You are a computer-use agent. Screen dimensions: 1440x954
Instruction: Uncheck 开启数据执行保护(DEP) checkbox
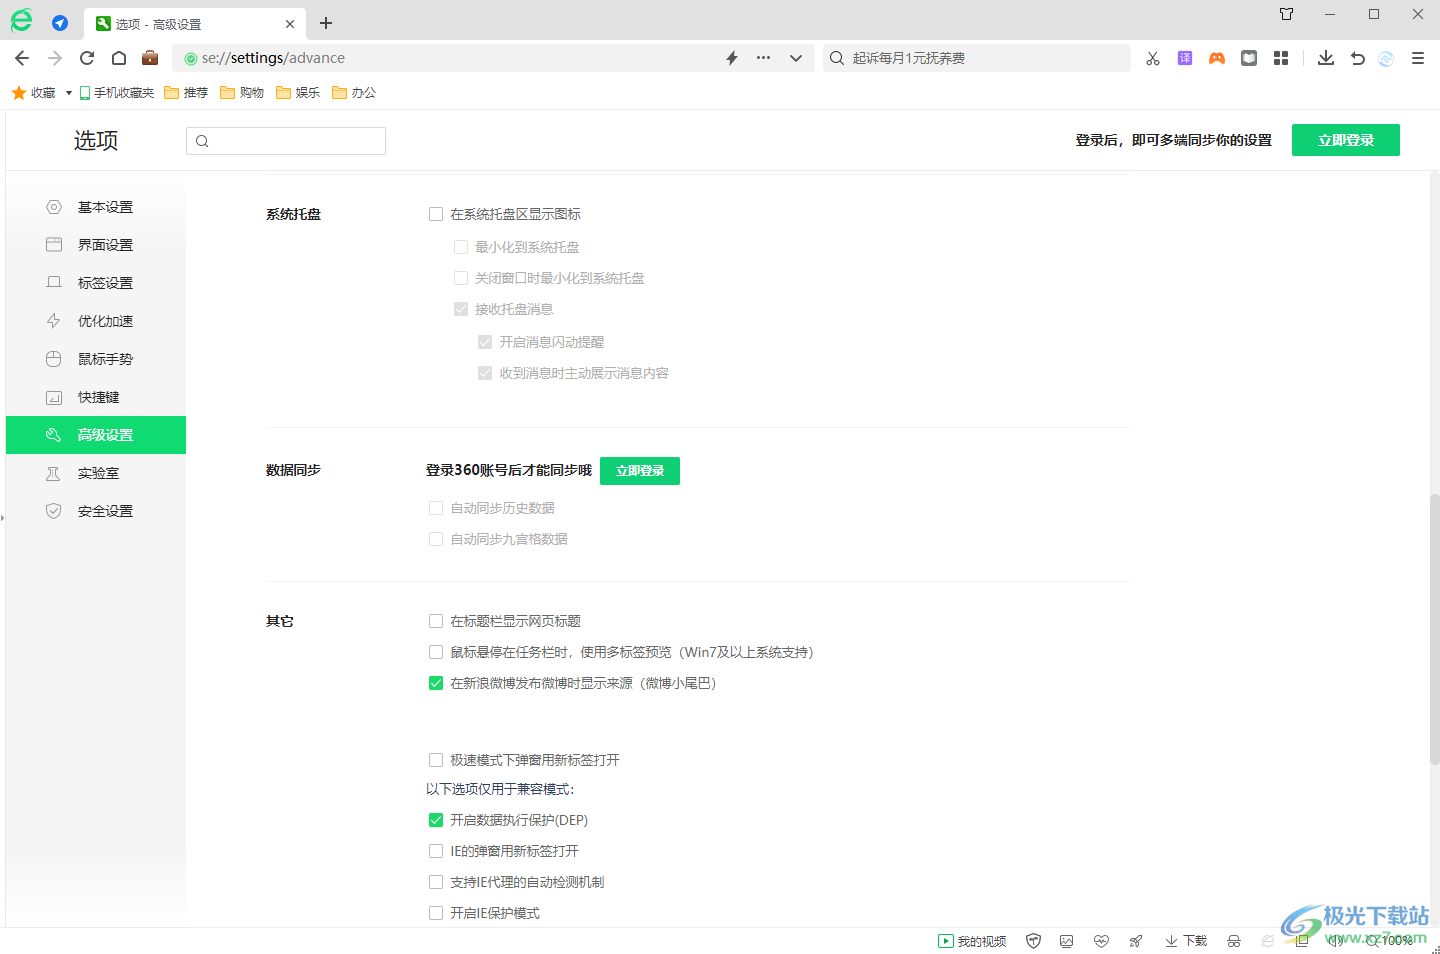[x=436, y=820]
